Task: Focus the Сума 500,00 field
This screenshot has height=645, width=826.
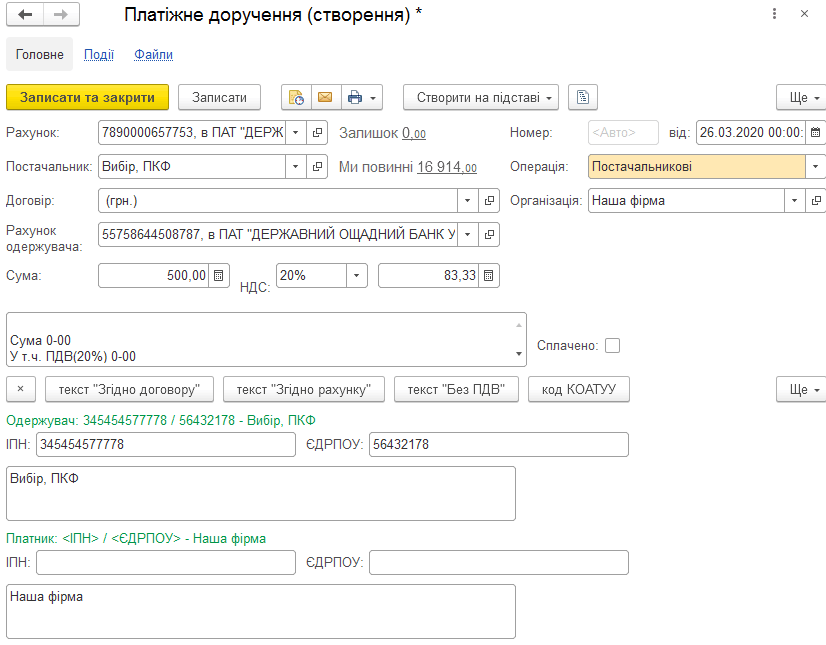Action: (153, 276)
